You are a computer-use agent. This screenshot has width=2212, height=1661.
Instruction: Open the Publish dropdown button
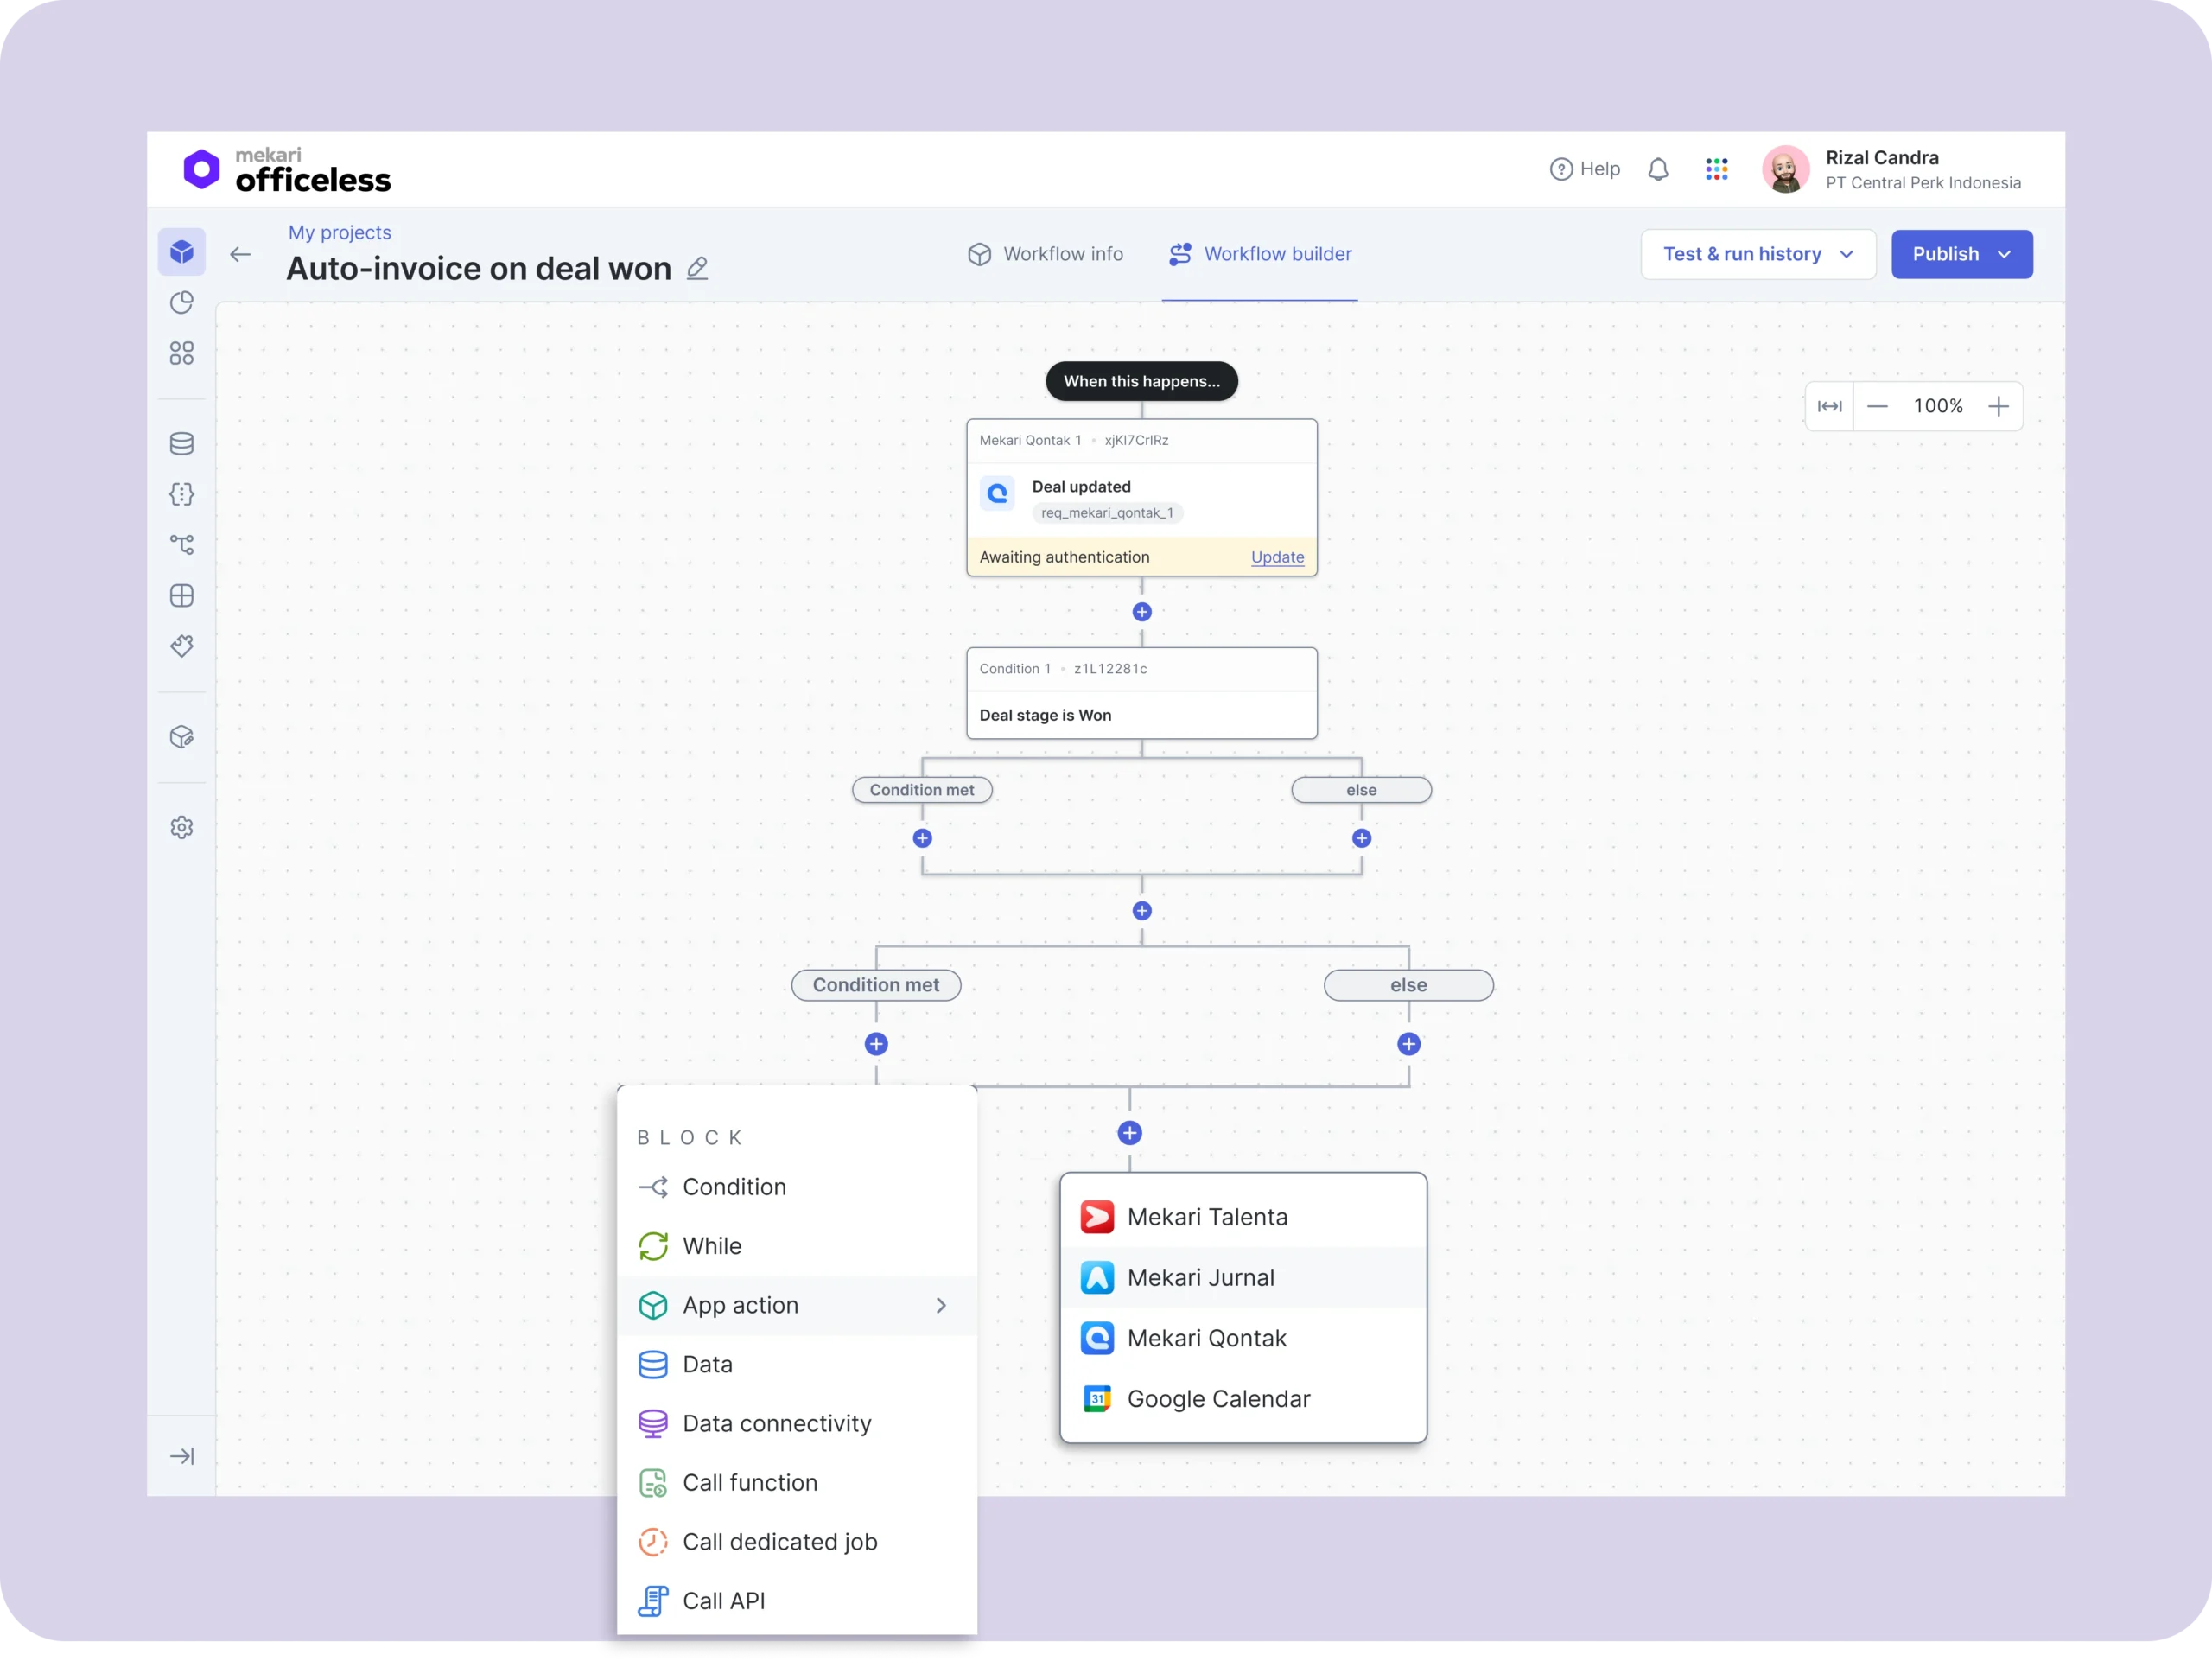[x=1962, y=254]
